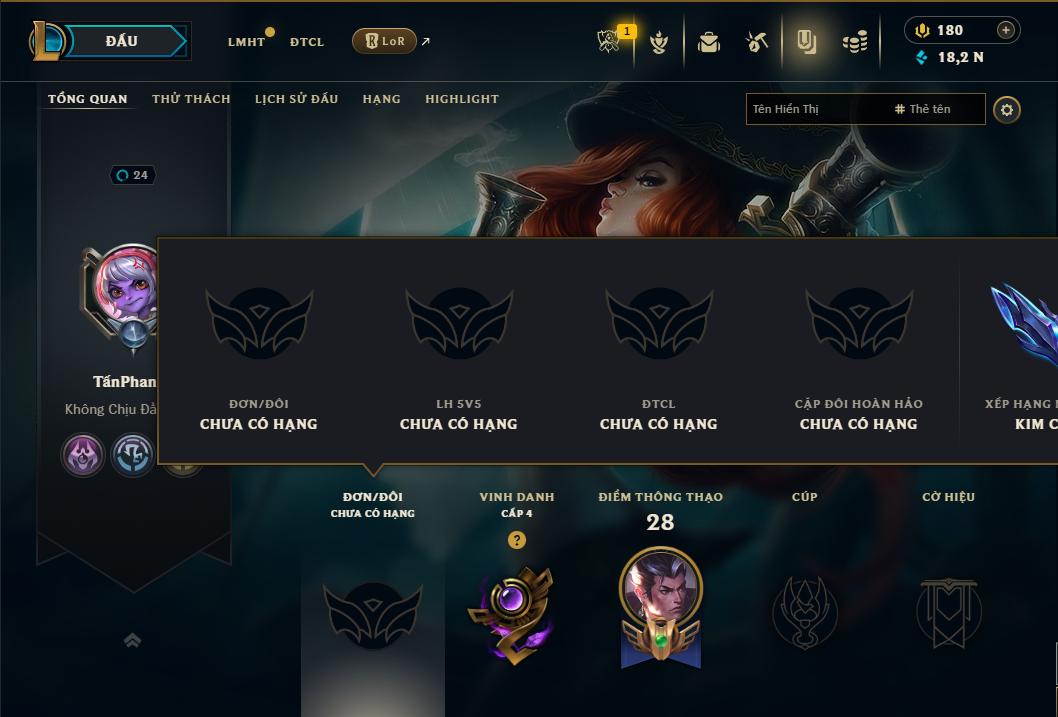Open the profile icon in the top bar
The image size is (1058, 717).
point(806,42)
